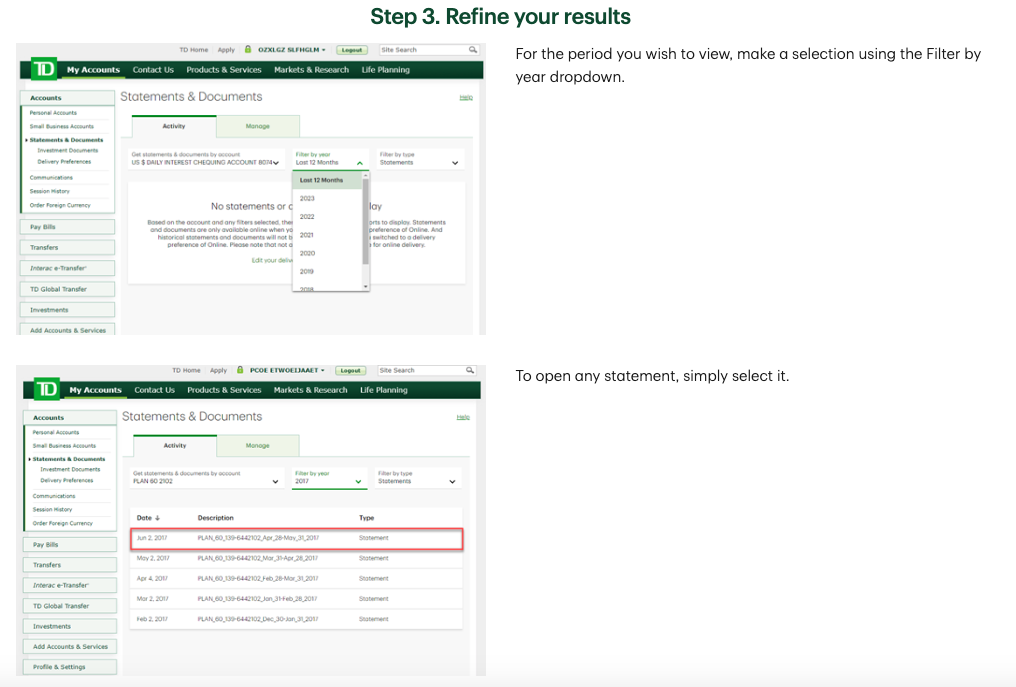Open the OZXLGZ SLFHGLM user dropdown
This screenshot has width=1016, height=687.
[292, 50]
